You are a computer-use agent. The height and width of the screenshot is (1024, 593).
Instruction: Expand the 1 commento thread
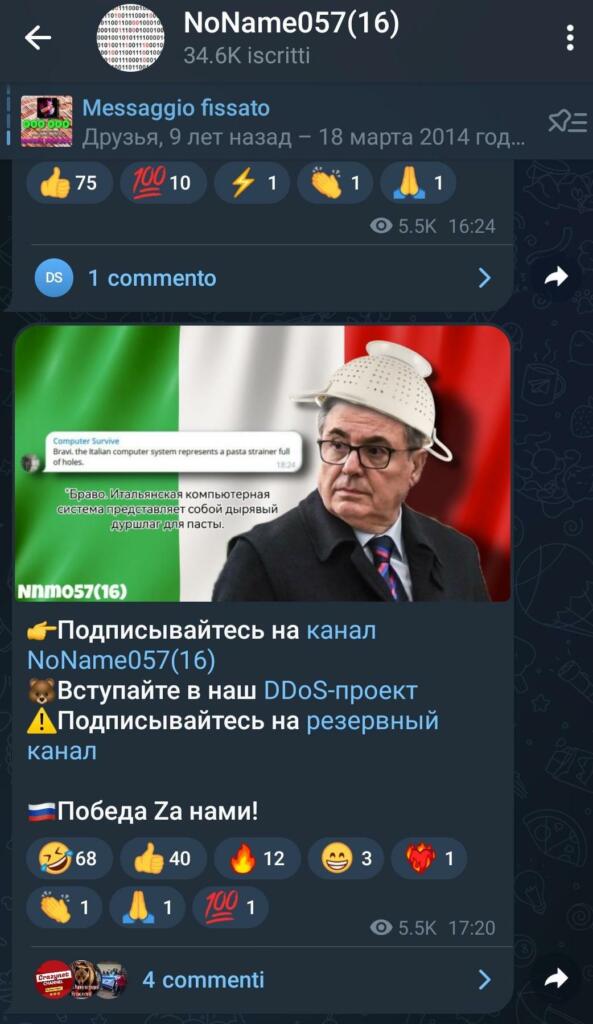point(263,278)
